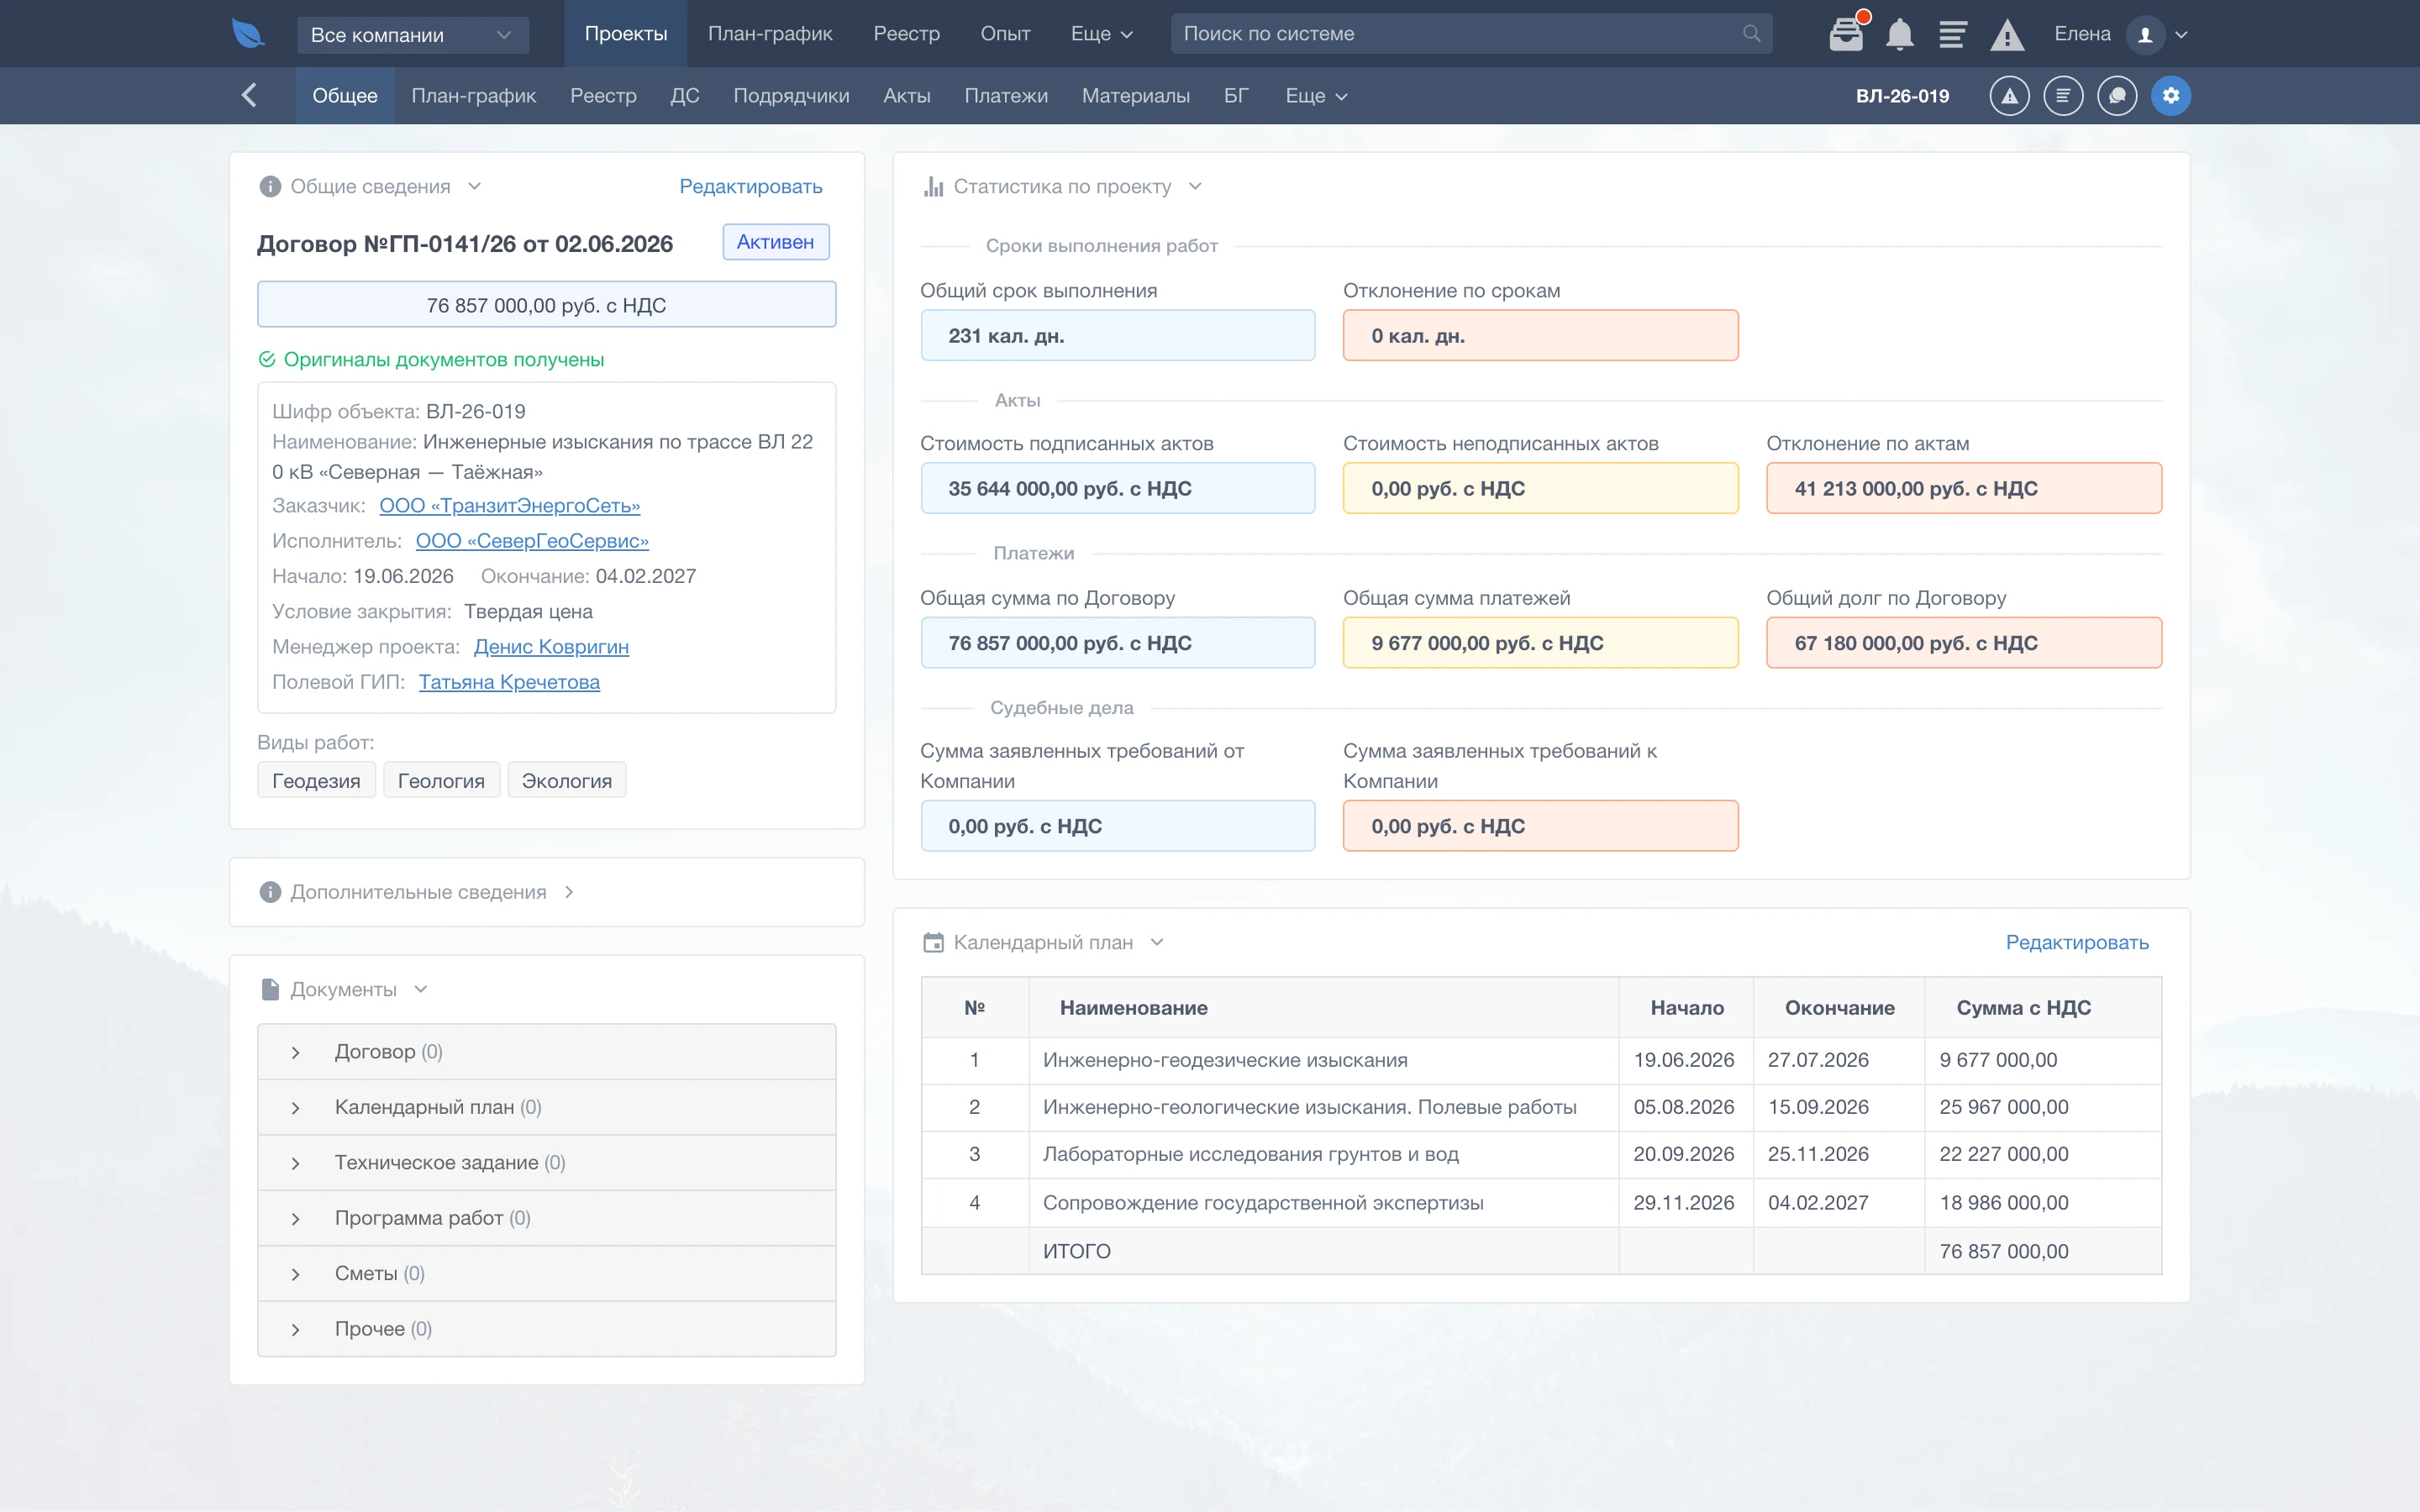Click the dark warning triangle in top bar
The image size is (2420, 1512).
click(x=2007, y=35)
